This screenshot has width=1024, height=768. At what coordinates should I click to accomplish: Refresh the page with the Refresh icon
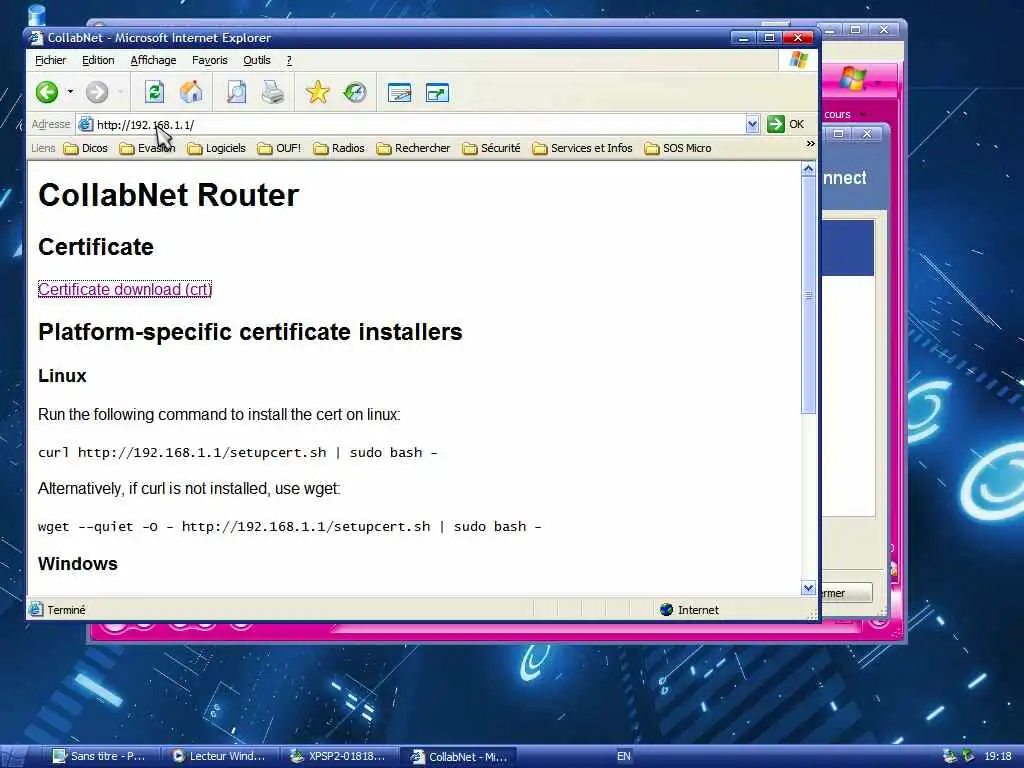click(154, 92)
